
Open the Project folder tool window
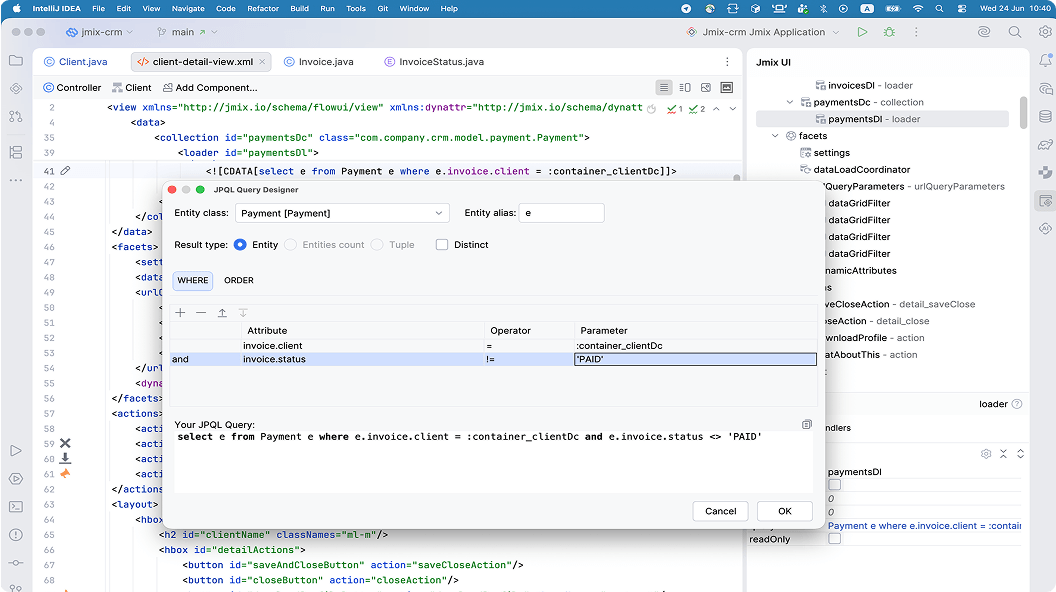[x=16, y=61]
